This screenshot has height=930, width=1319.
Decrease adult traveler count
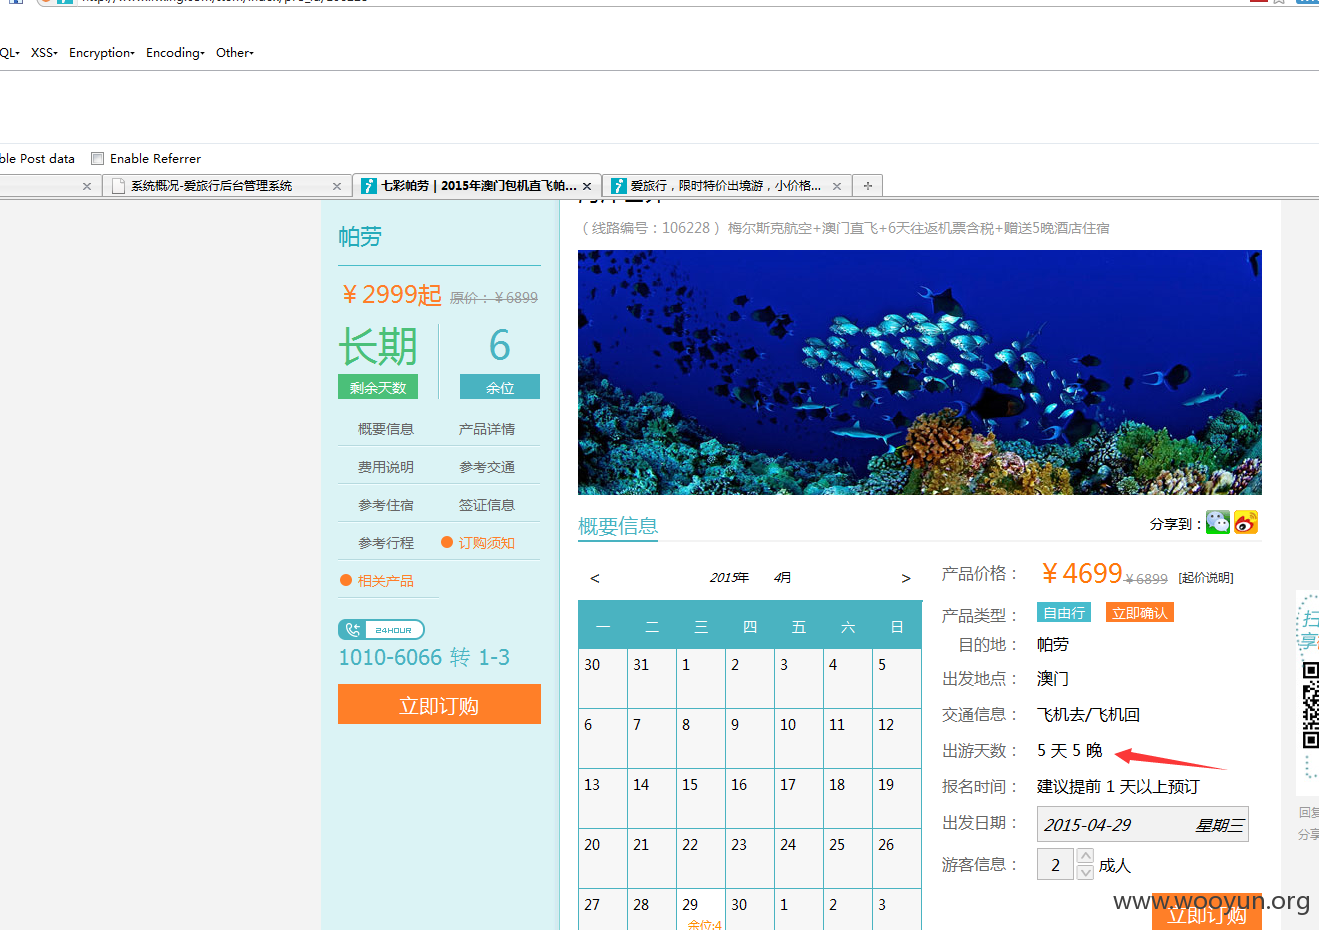(1085, 873)
